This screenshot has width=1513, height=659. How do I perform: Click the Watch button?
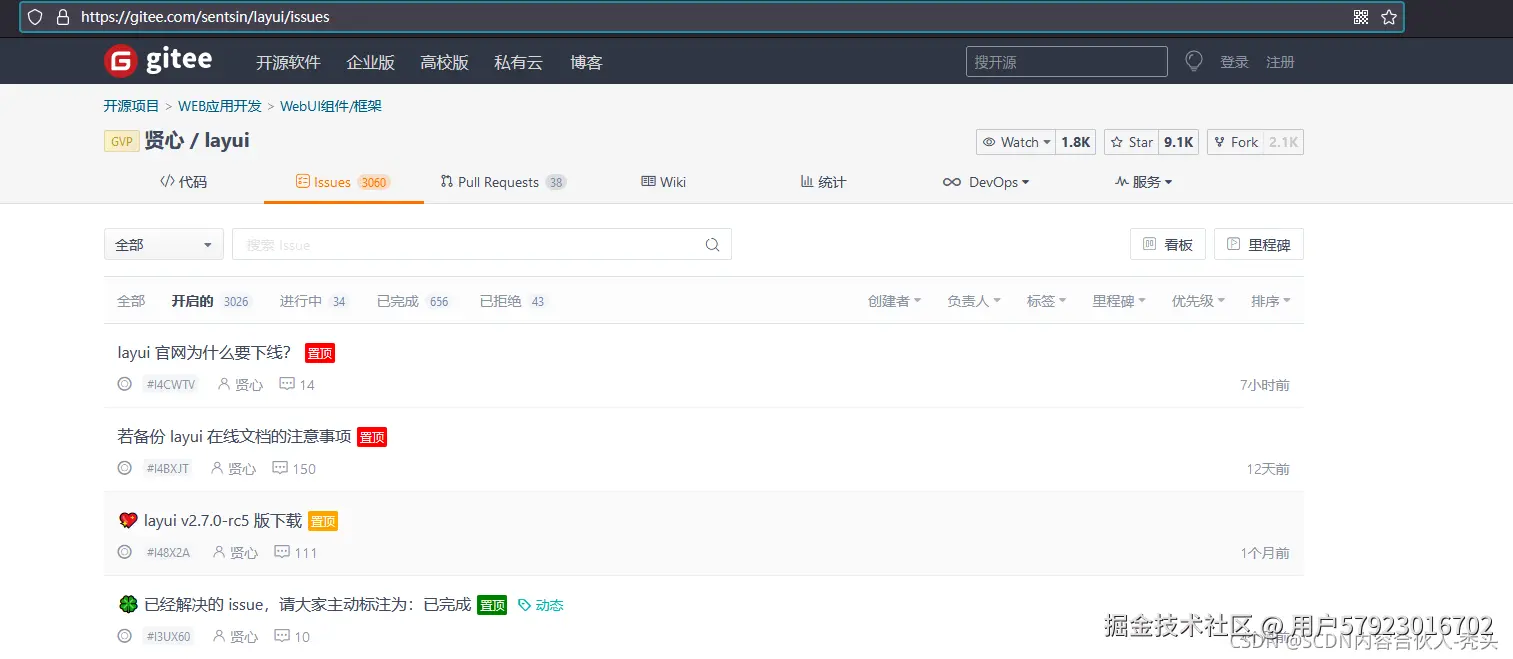tap(1016, 142)
